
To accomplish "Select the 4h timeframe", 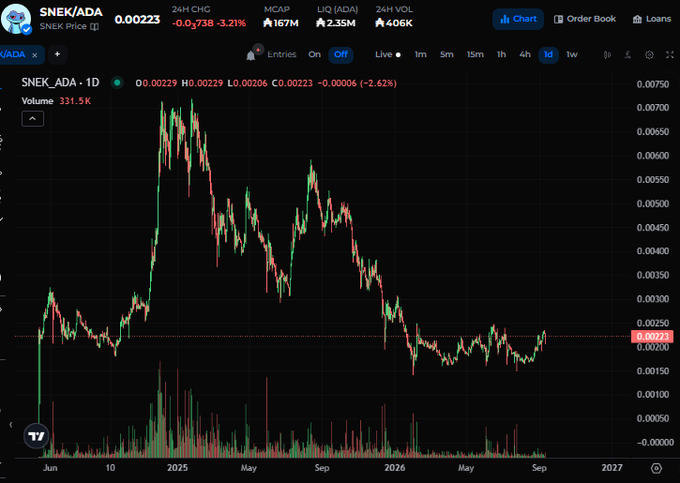I will (x=525, y=55).
